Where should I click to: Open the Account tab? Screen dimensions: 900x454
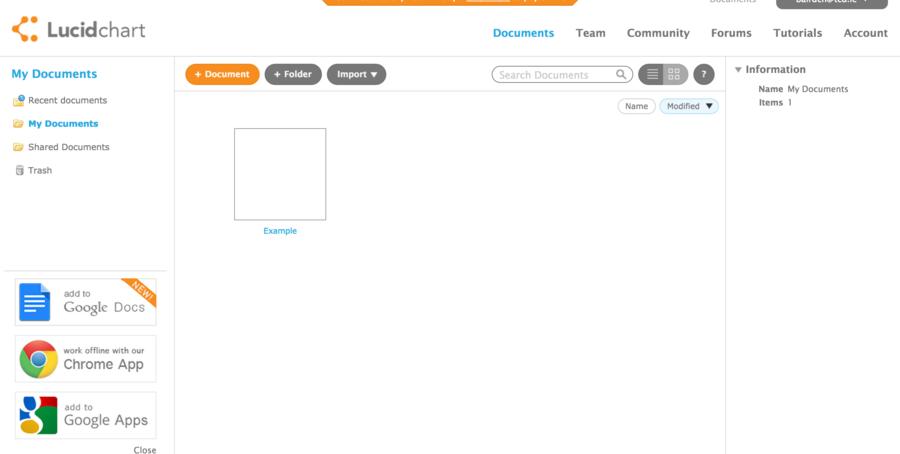[866, 33]
